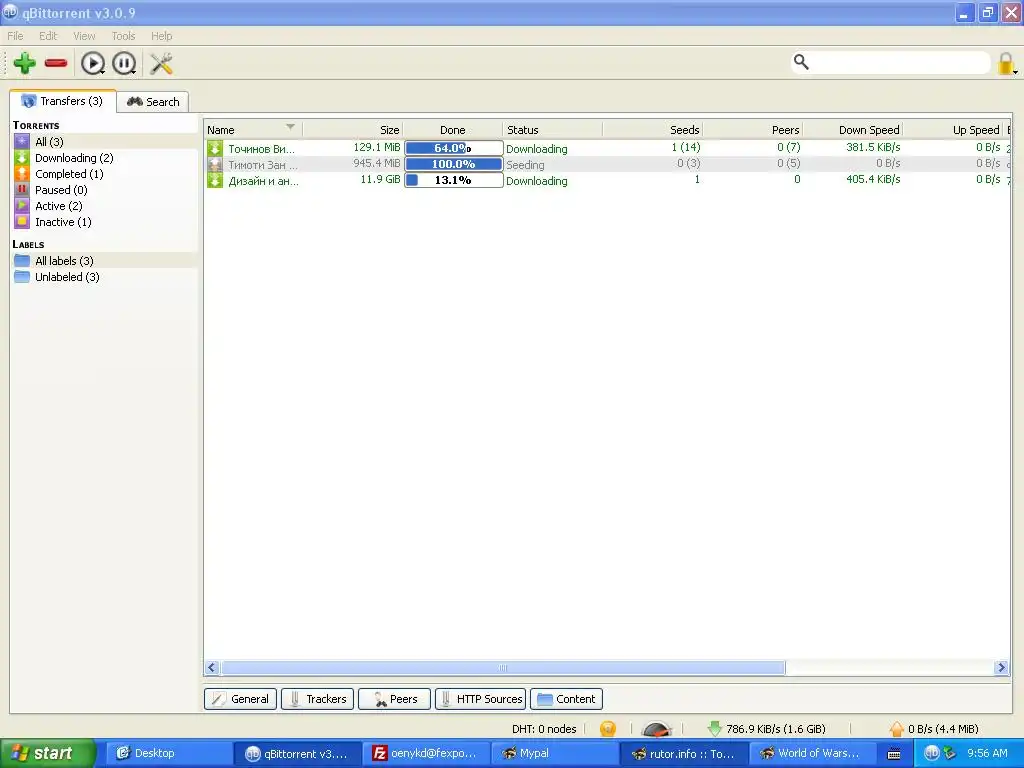Click the purple icon beside All (3)

[x=22, y=141]
